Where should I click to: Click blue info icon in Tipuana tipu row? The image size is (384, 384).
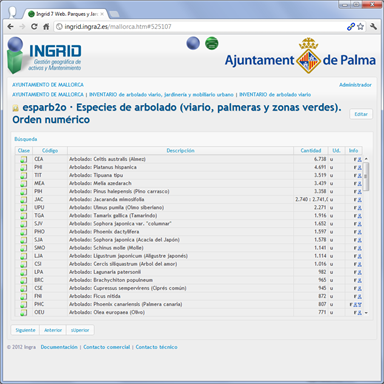359,175
